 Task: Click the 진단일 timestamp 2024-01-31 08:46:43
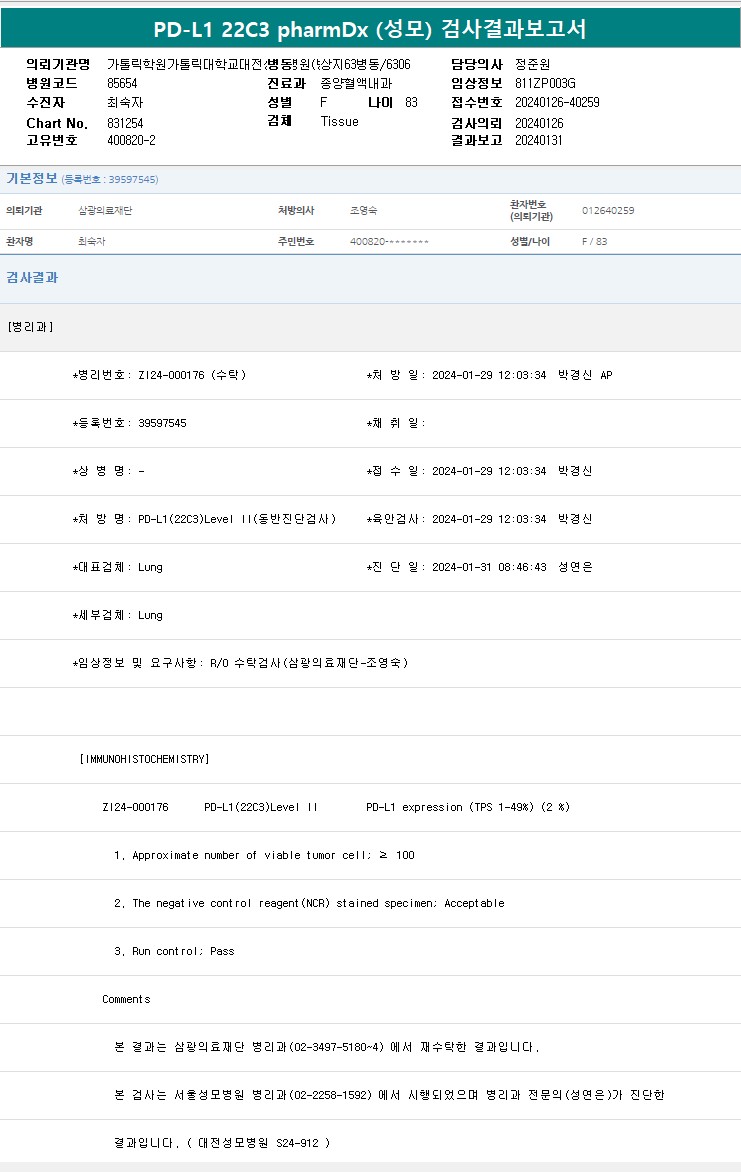[489, 567]
